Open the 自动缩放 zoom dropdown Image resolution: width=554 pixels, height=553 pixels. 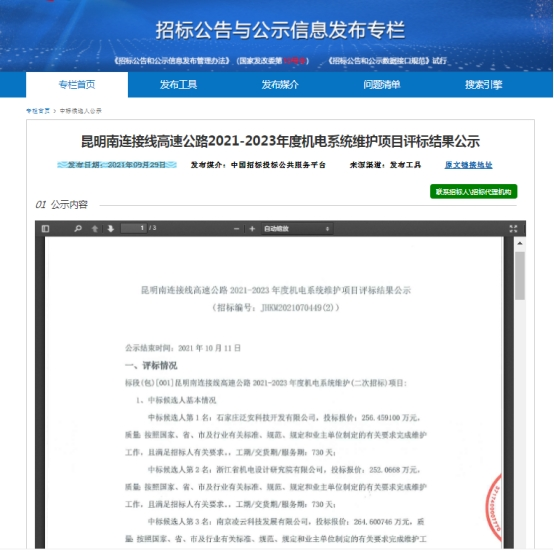[297, 229]
